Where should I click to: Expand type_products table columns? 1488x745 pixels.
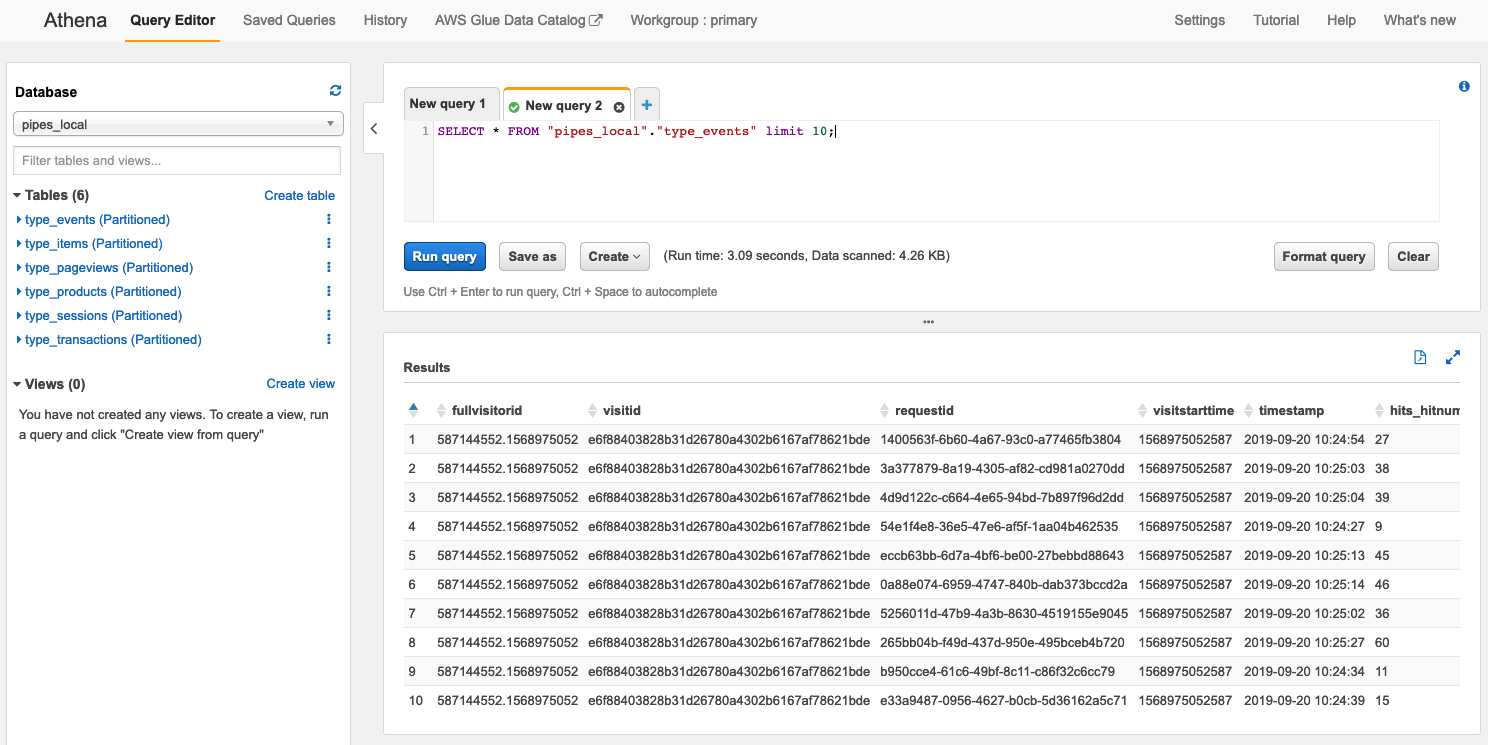pyautogui.click(x=19, y=291)
